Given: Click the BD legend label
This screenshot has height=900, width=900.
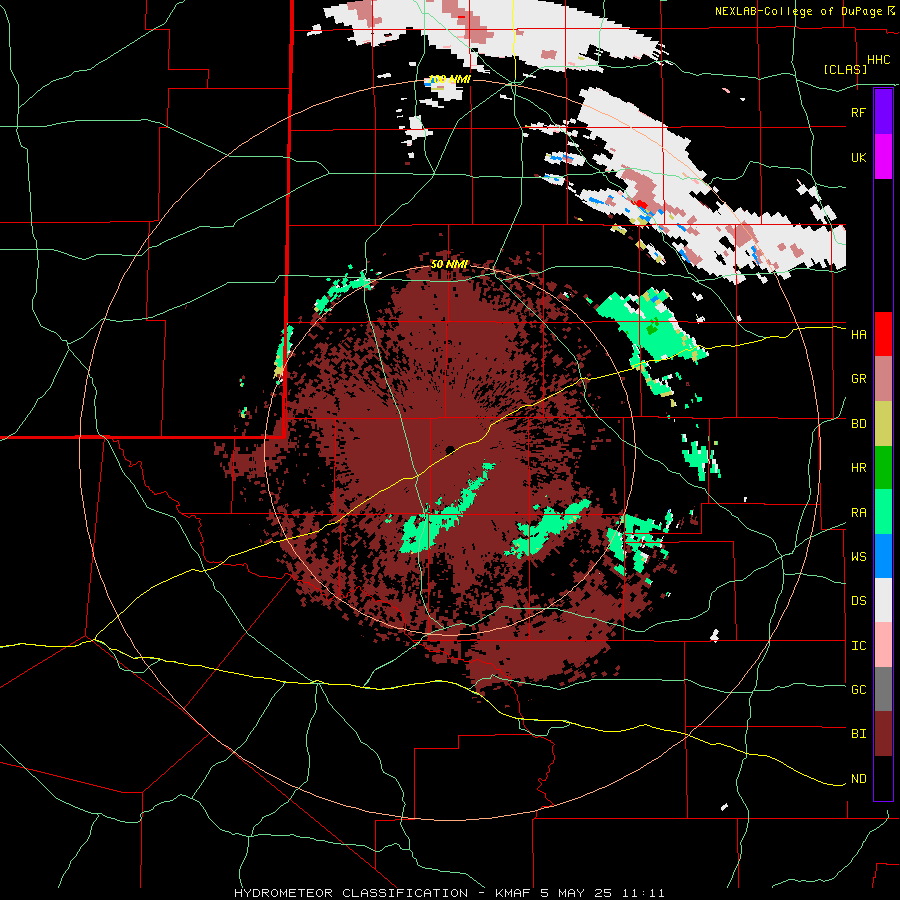Looking at the screenshot, I should [x=858, y=424].
